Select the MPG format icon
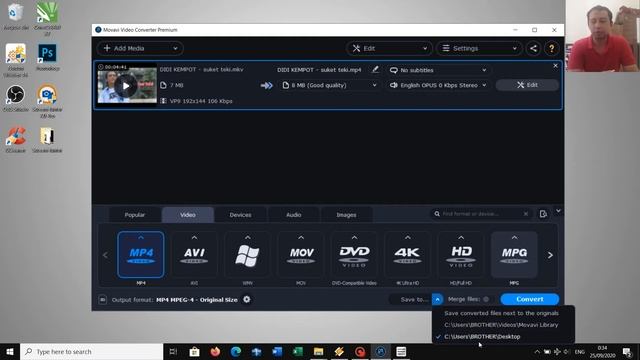This screenshot has height=360, width=640. [x=514, y=255]
